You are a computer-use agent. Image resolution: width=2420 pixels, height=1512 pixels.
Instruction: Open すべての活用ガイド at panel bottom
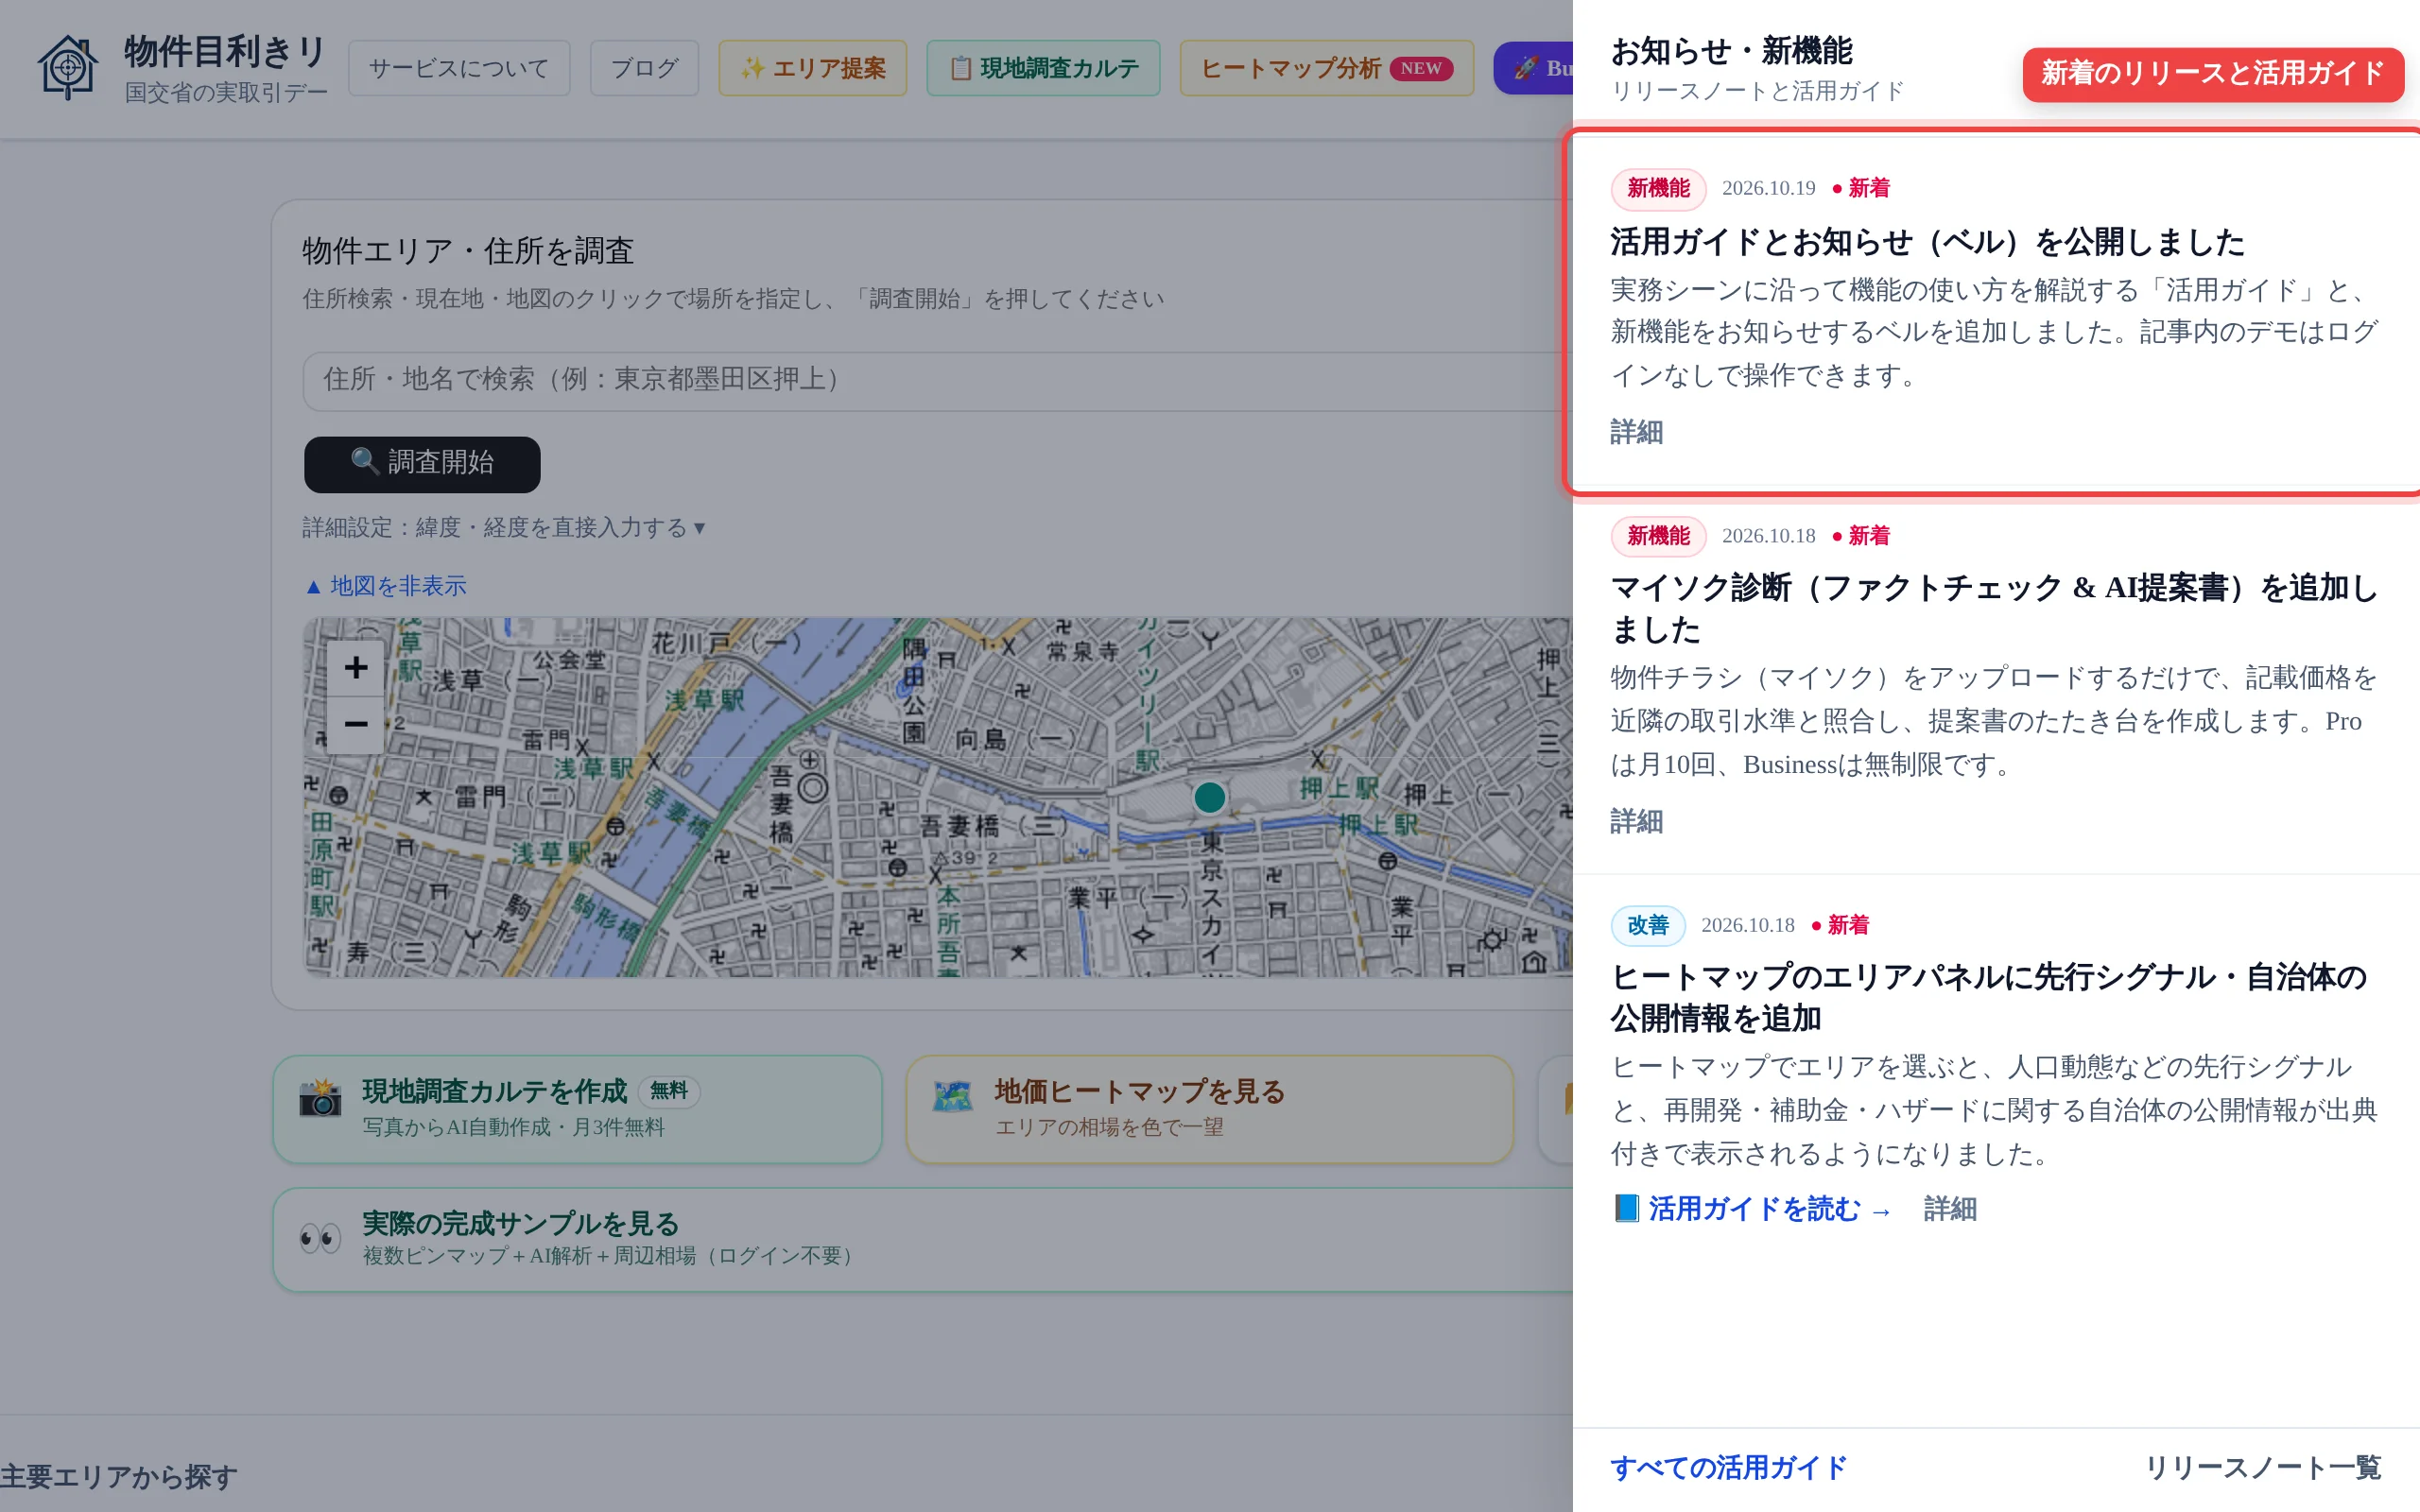(x=1728, y=1468)
